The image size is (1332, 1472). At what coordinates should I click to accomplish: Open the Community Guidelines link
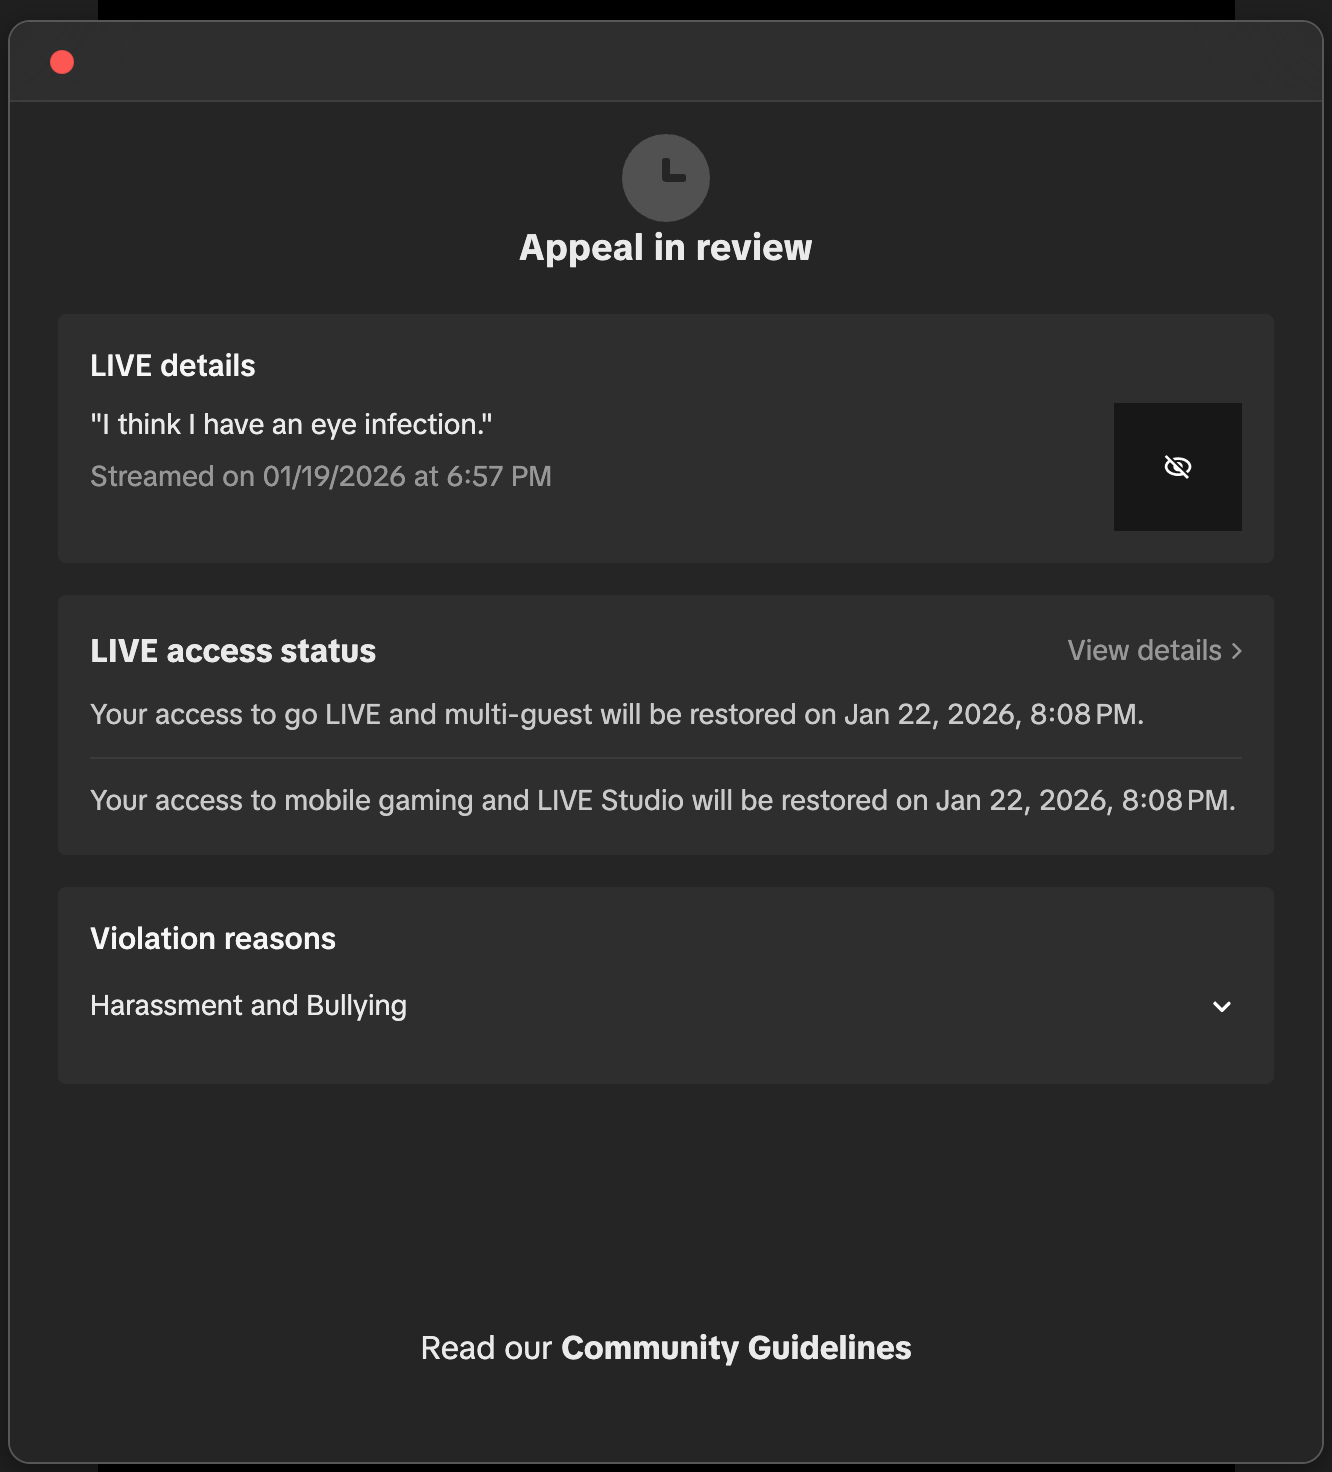pos(736,1348)
